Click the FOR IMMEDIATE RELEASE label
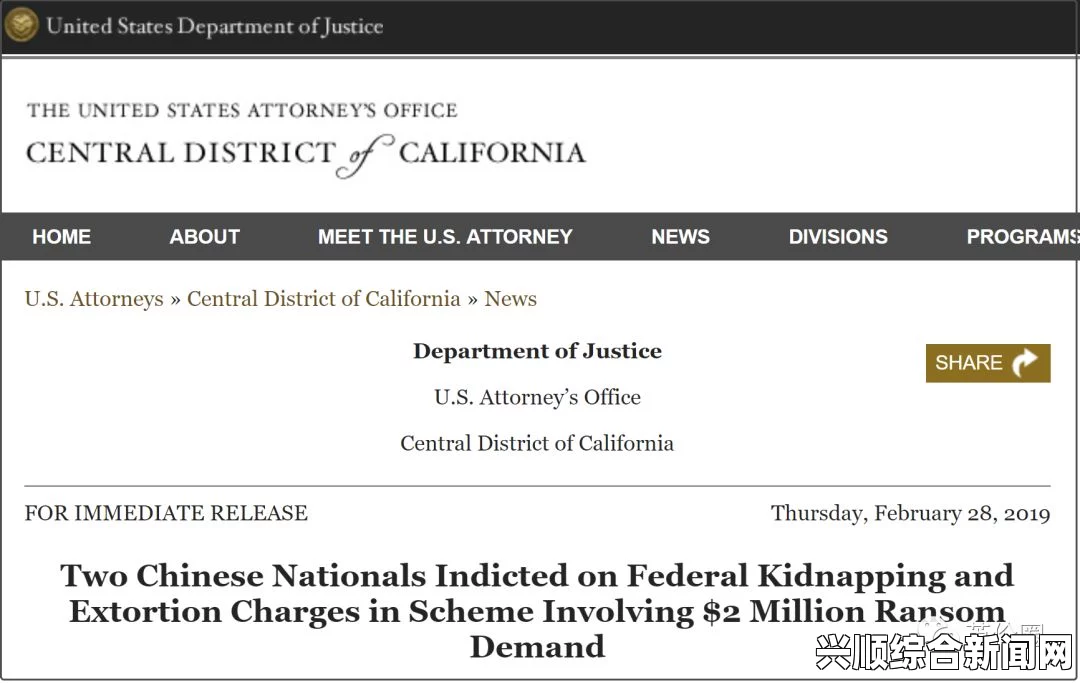 (166, 514)
